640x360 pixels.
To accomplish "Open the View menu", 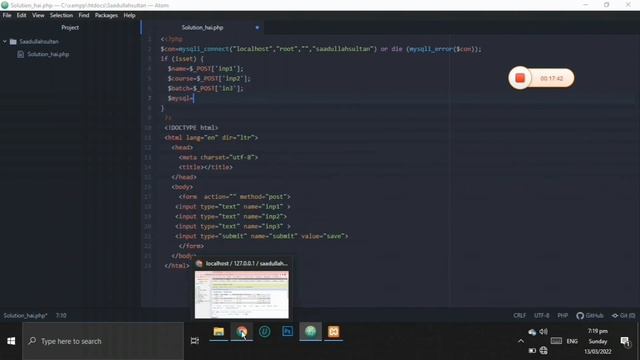I will coord(38,15).
